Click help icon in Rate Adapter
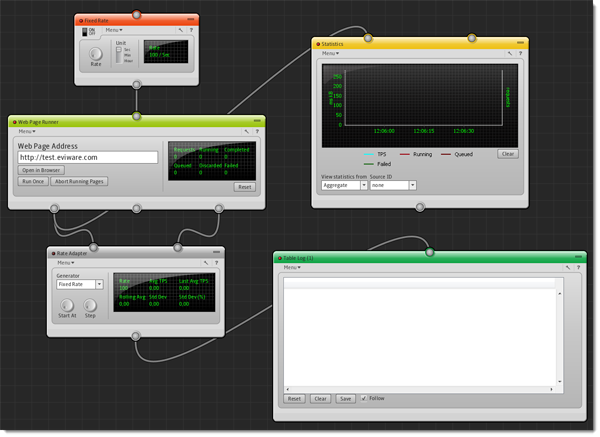The image size is (600, 437). pyautogui.click(x=217, y=263)
